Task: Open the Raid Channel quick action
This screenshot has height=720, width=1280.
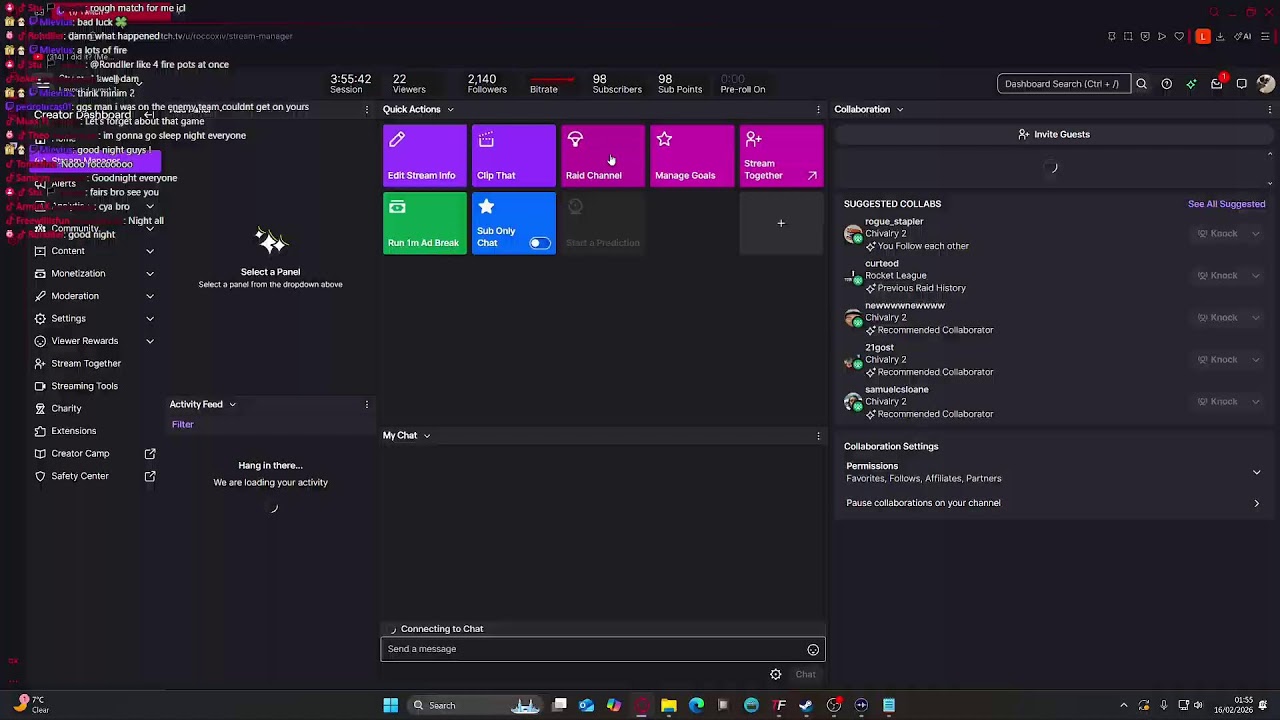Action: tap(602, 155)
